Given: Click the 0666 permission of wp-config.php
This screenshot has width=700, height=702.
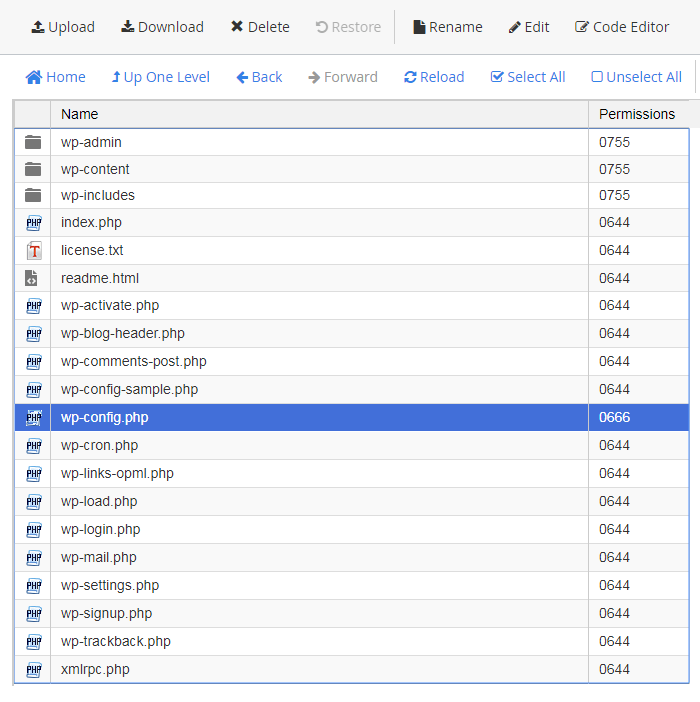Looking at the screenshot, I should click(x=615, y=417).
